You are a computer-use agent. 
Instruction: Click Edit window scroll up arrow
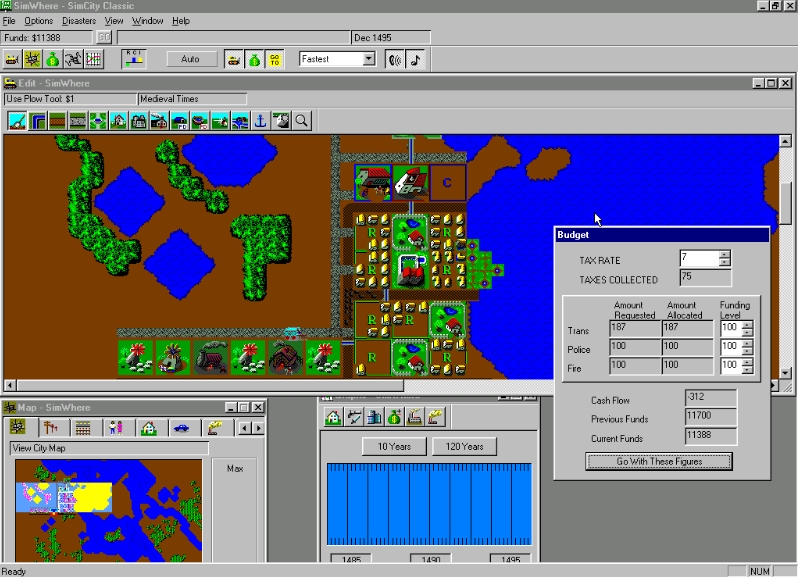[x=785, y=141]
